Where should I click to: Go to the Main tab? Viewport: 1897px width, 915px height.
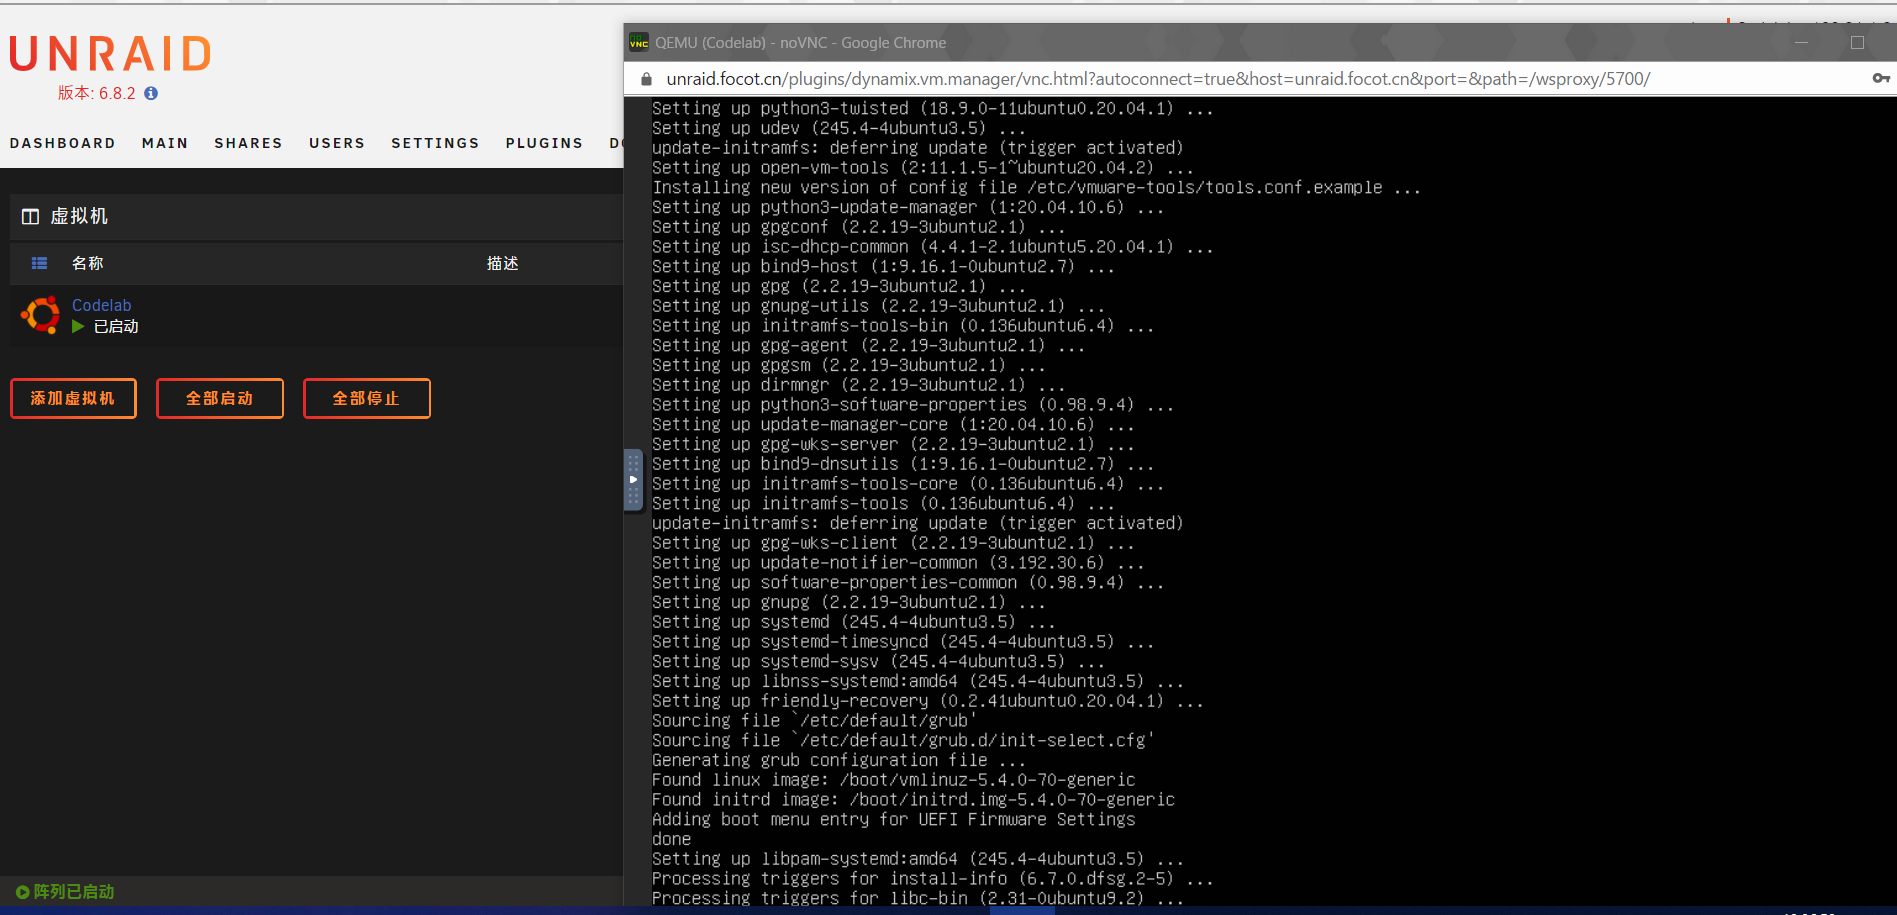165,143
